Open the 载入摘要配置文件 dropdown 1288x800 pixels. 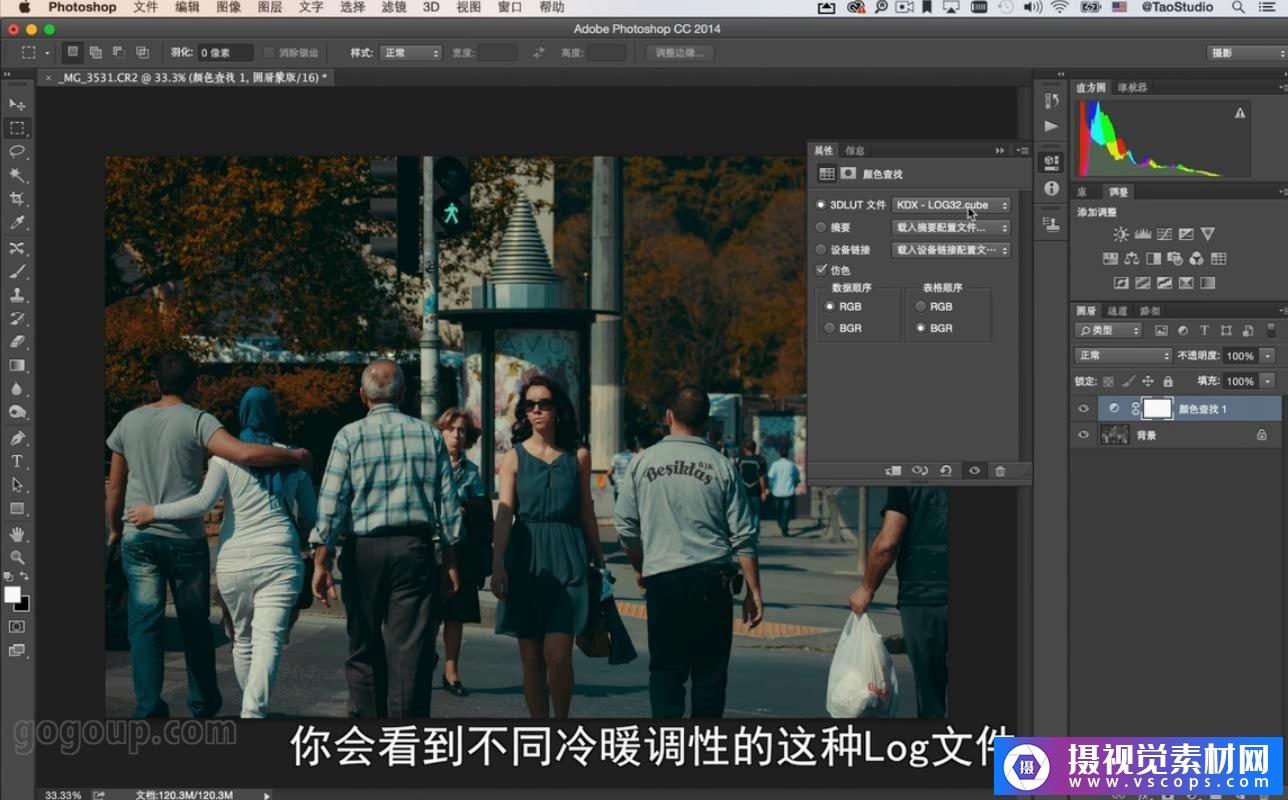tap(951, 228)
